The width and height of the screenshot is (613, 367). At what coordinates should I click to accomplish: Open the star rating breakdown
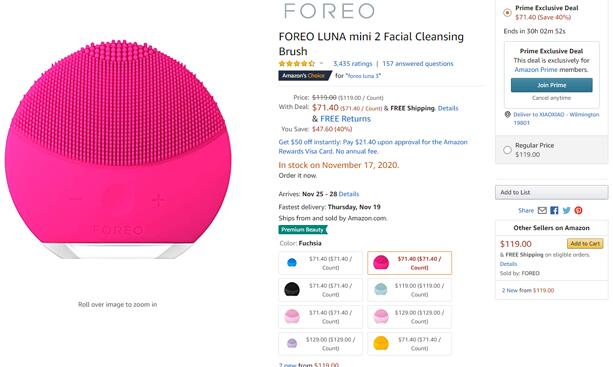(297, 63)
